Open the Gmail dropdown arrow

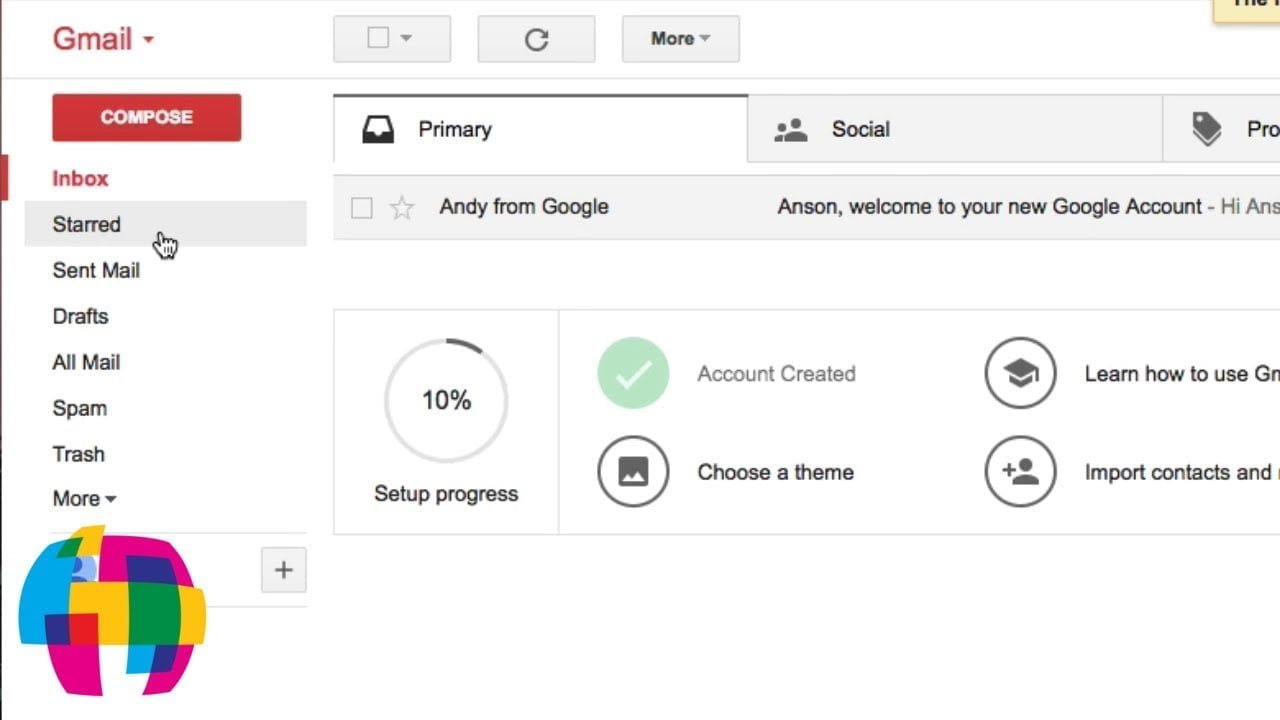(x=149, y=40)
